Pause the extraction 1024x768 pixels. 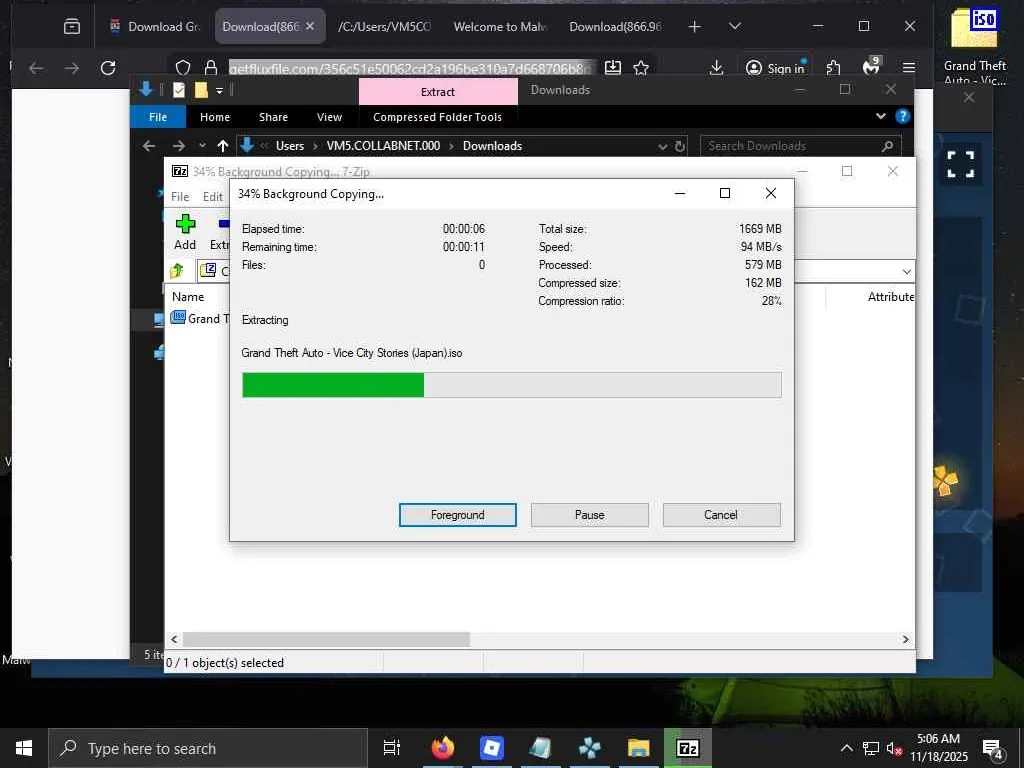[589, 515]
